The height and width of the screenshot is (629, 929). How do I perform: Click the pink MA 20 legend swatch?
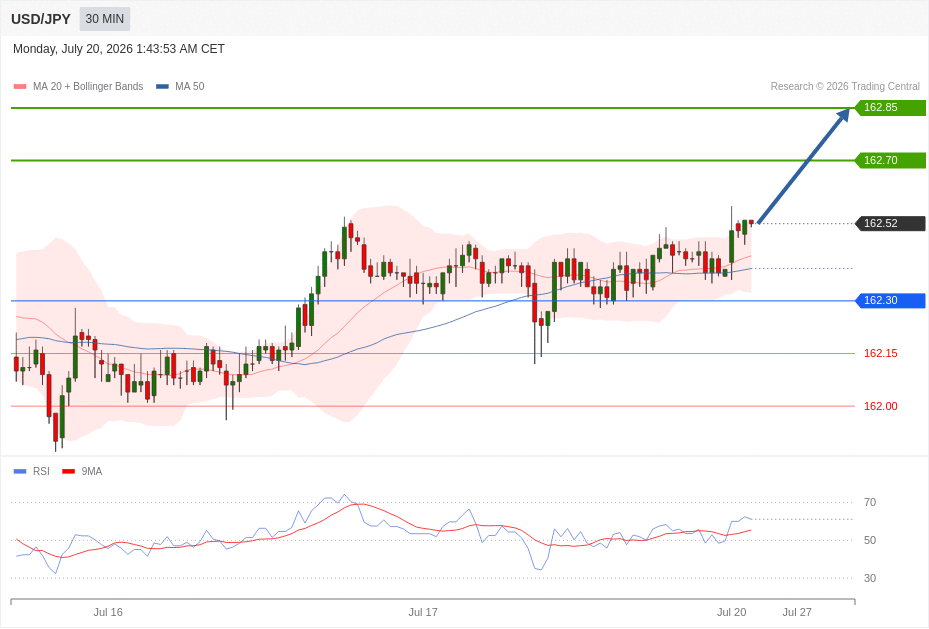(20, 86)
